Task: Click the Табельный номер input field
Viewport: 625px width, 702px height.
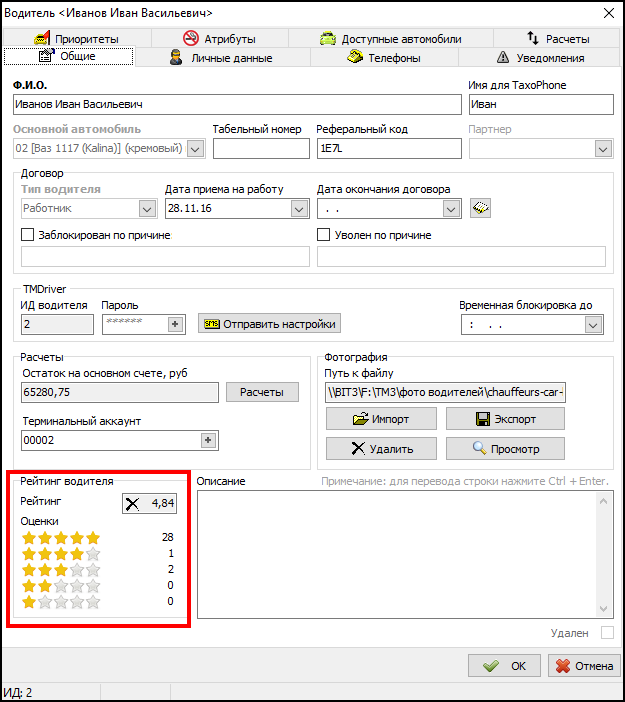Action: (261, 149)
